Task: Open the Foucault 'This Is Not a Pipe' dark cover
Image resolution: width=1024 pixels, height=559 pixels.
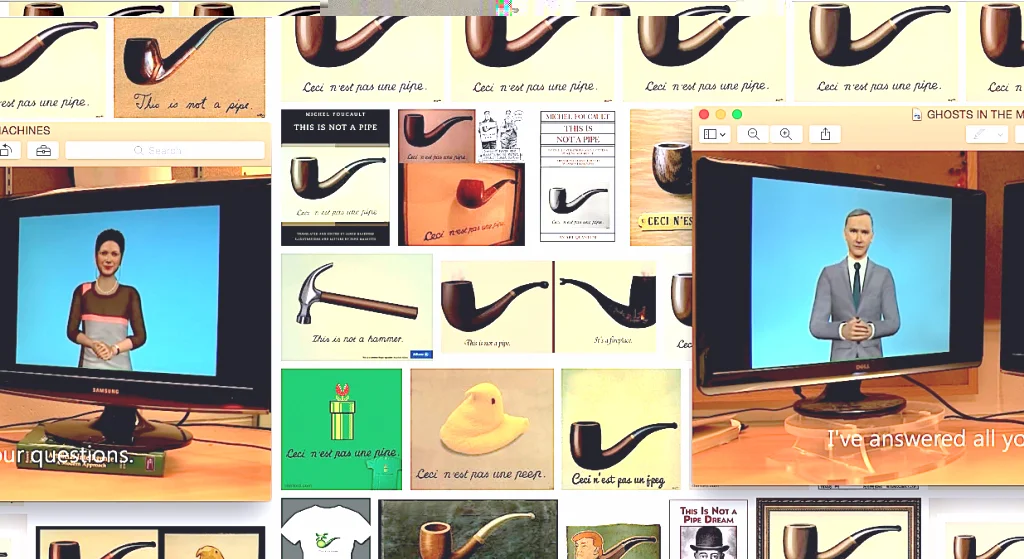Action: [335, 177]
